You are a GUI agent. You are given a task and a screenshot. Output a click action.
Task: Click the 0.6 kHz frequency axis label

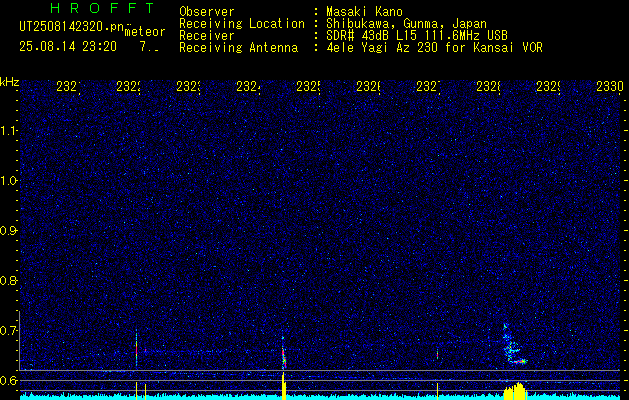[x=9, y=380]
